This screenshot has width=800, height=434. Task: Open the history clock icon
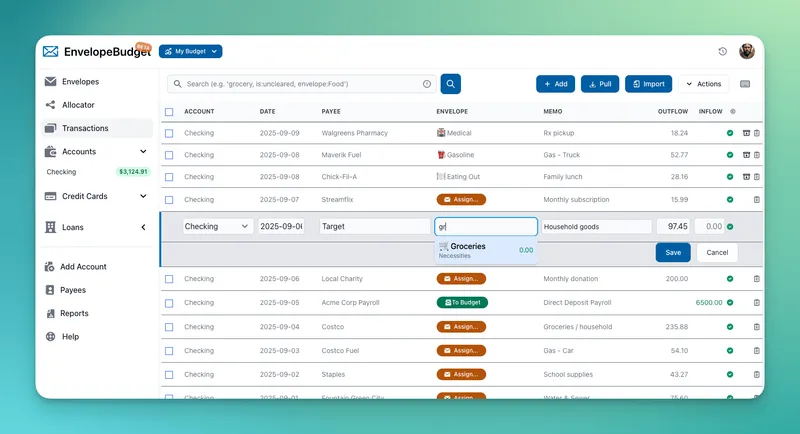(722, 52)
